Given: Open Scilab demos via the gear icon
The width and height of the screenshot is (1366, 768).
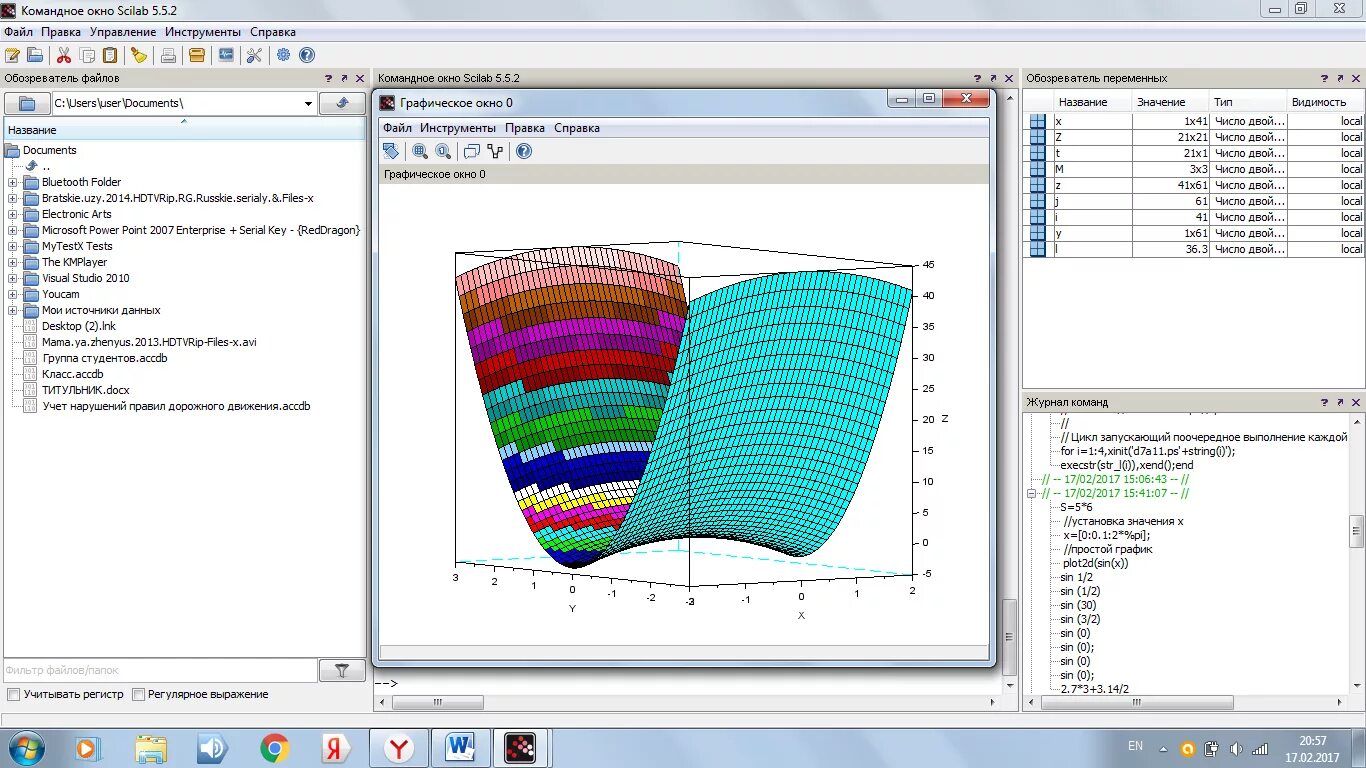Looking at the screenshot, I should tap(284, 55).
